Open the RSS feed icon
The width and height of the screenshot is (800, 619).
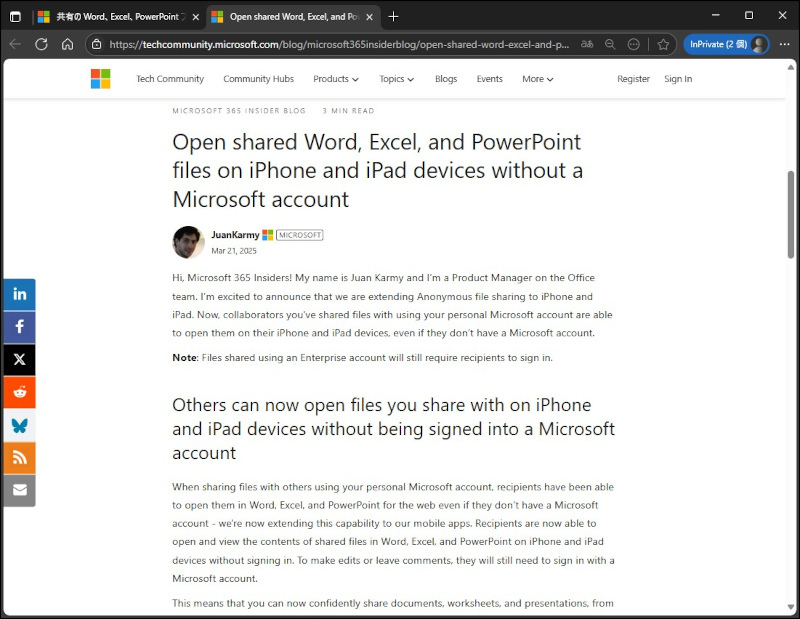tap(19, 458)
